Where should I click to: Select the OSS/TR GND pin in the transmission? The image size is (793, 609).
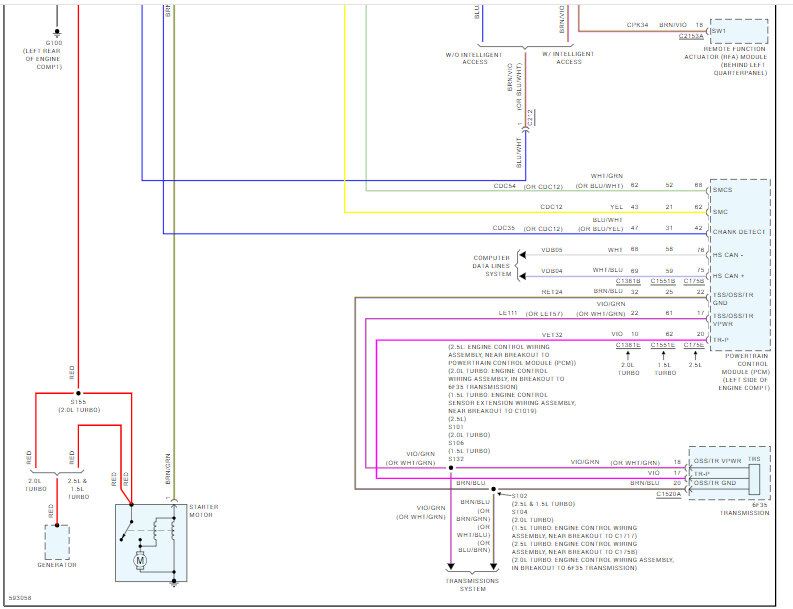tap(715, 483)
